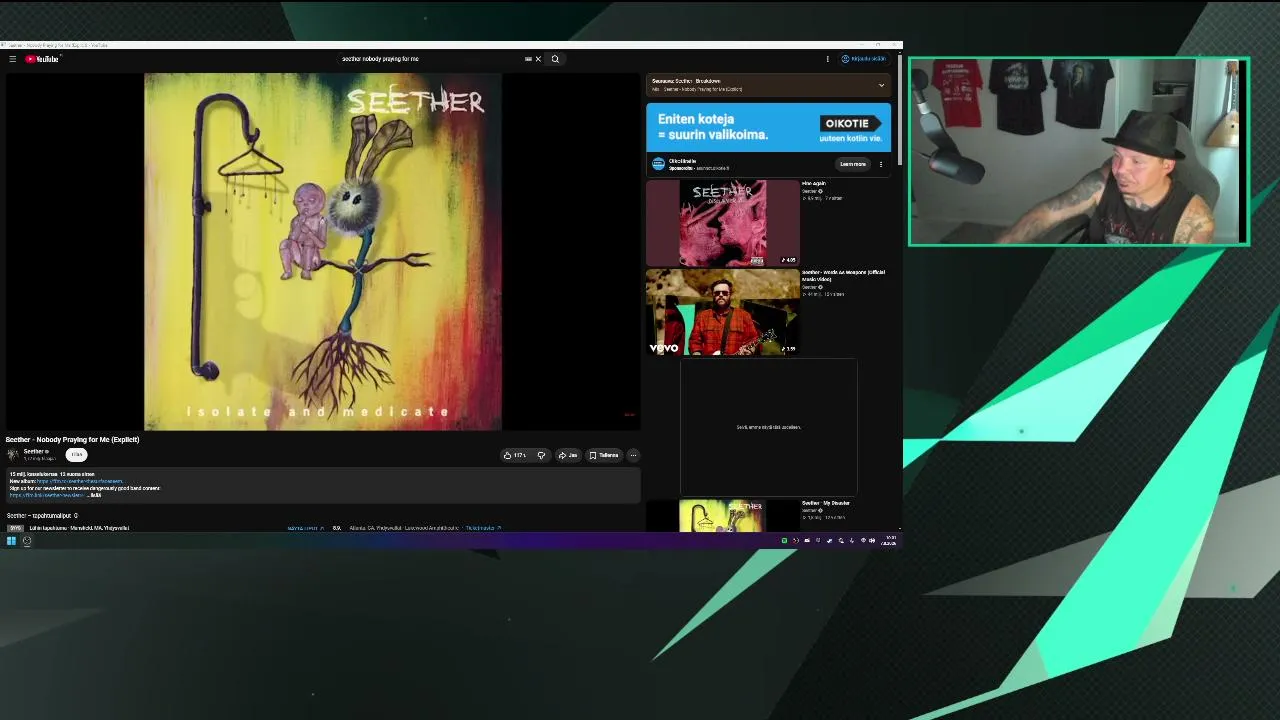Screen dimensions: 1280x720
Task: Click the green system tray icon
Action: 784,541
